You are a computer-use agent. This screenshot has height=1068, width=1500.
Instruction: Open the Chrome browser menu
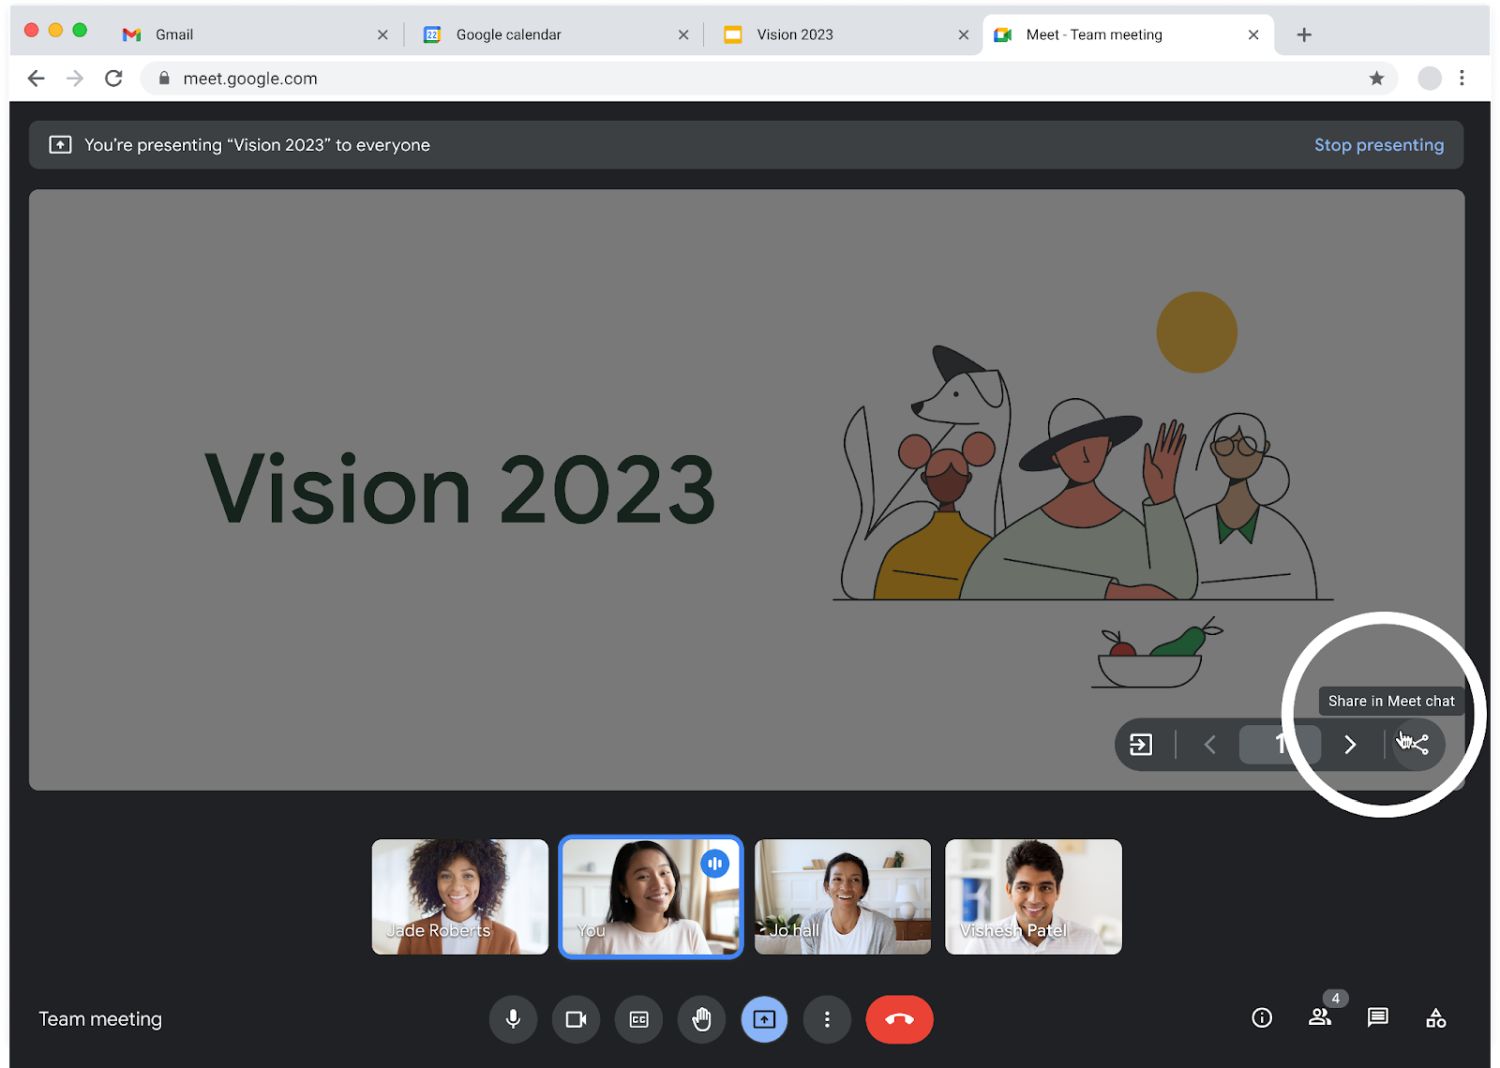(x=1462, y=78)
